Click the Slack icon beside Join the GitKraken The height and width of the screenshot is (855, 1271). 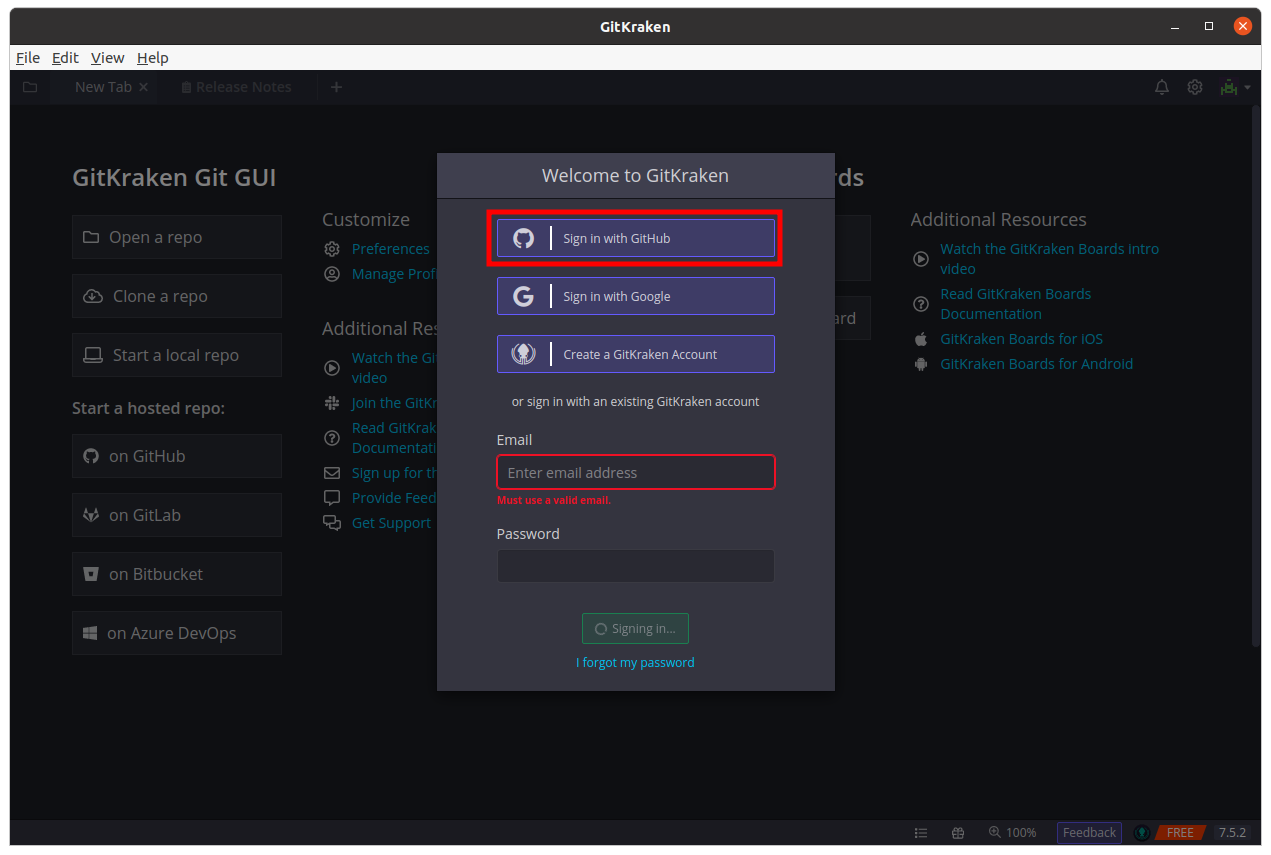[332, 403]
